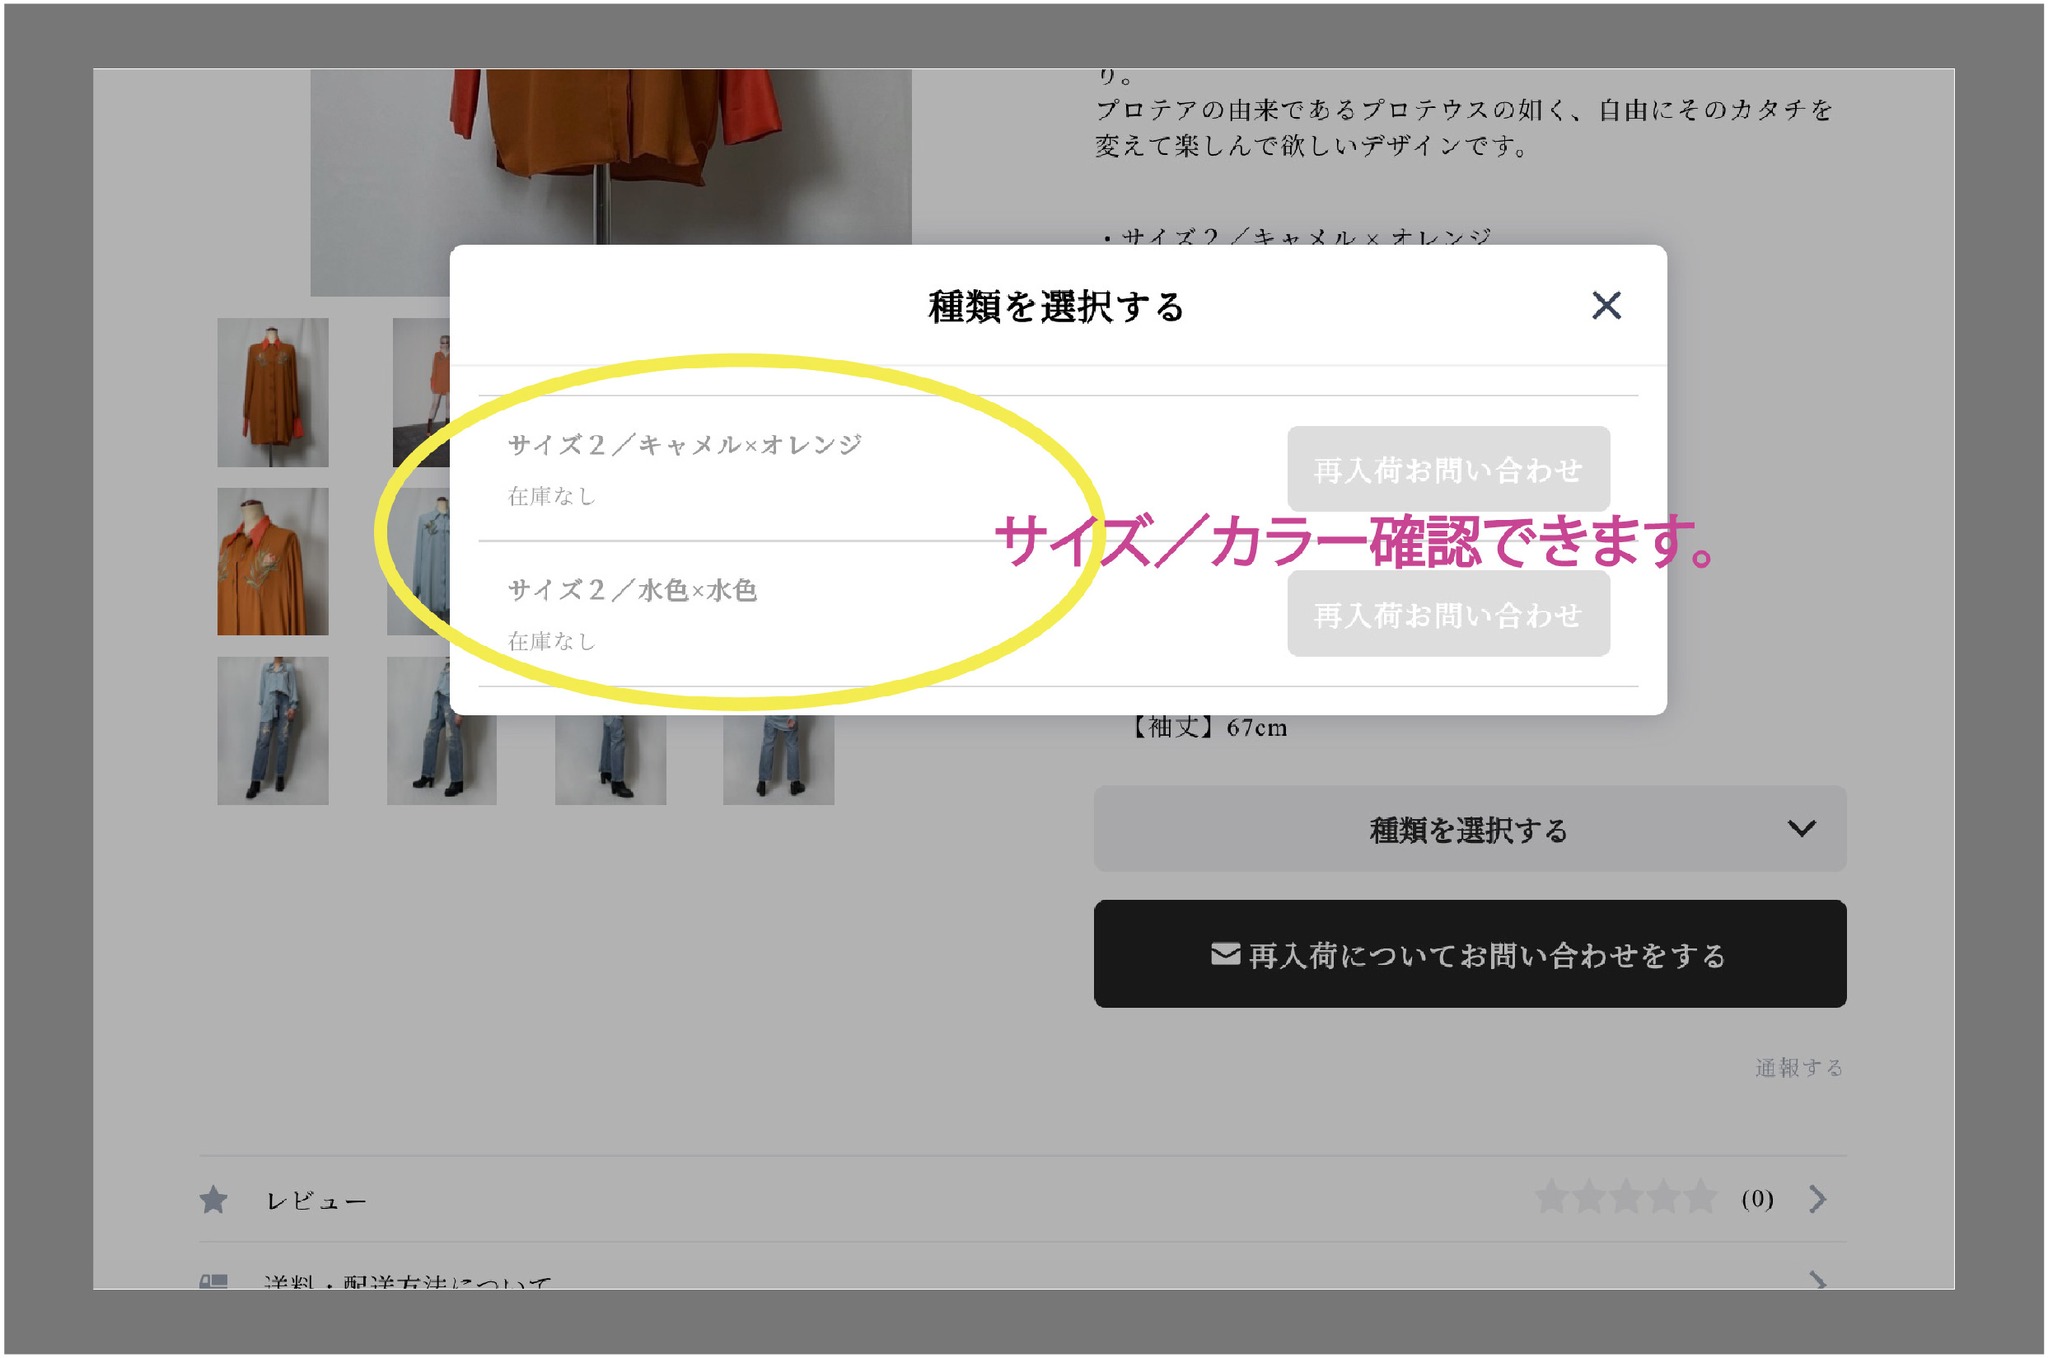
Task: Expand reviews with the right chevron
Action: [x=1817, y=1198]
